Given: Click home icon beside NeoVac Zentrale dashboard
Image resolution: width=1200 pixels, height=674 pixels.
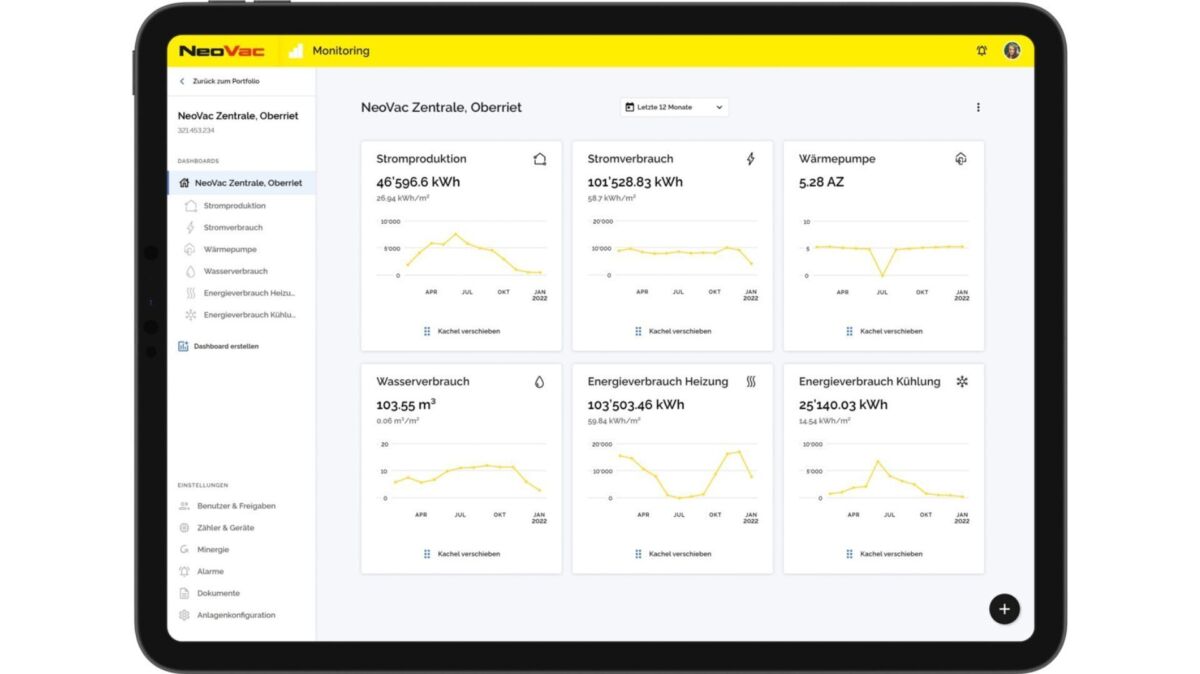Looking at the screenshot, I should pyautogui.click(x=184, y=183).
